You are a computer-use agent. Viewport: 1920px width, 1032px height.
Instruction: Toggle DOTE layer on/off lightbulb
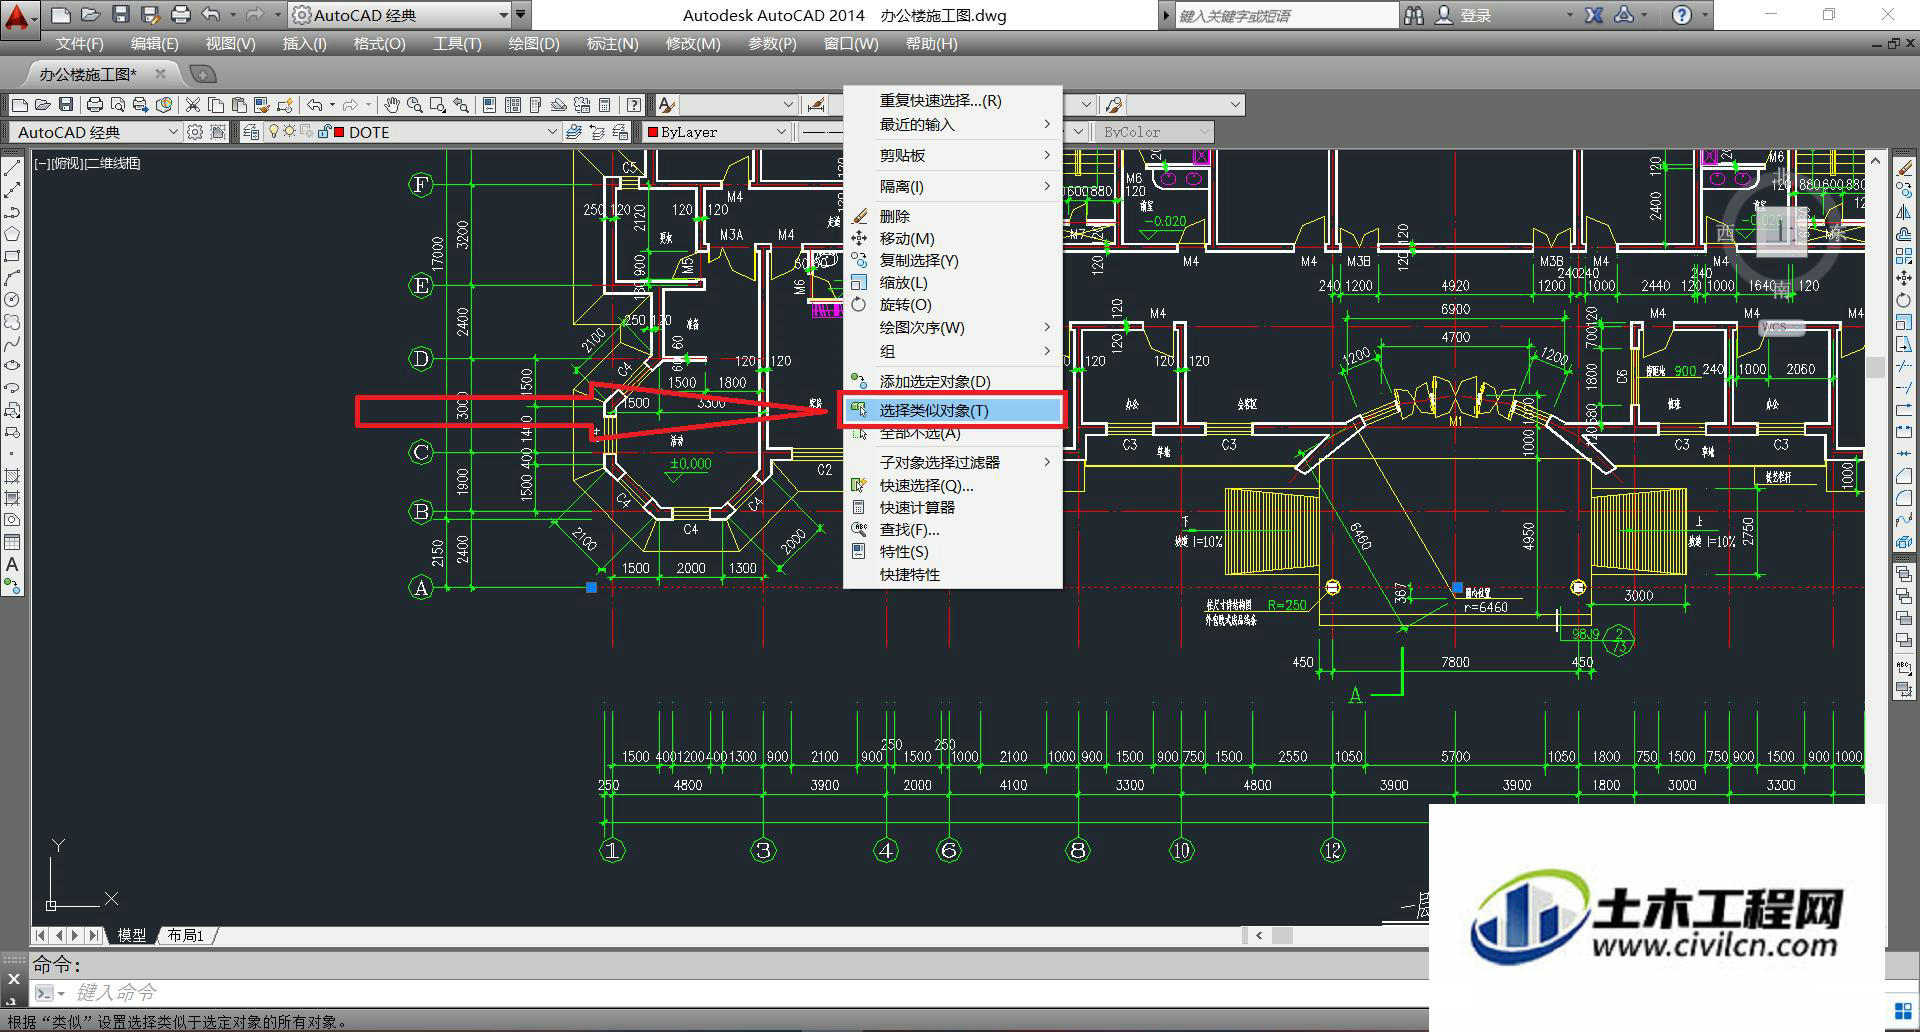coord(273,132)
